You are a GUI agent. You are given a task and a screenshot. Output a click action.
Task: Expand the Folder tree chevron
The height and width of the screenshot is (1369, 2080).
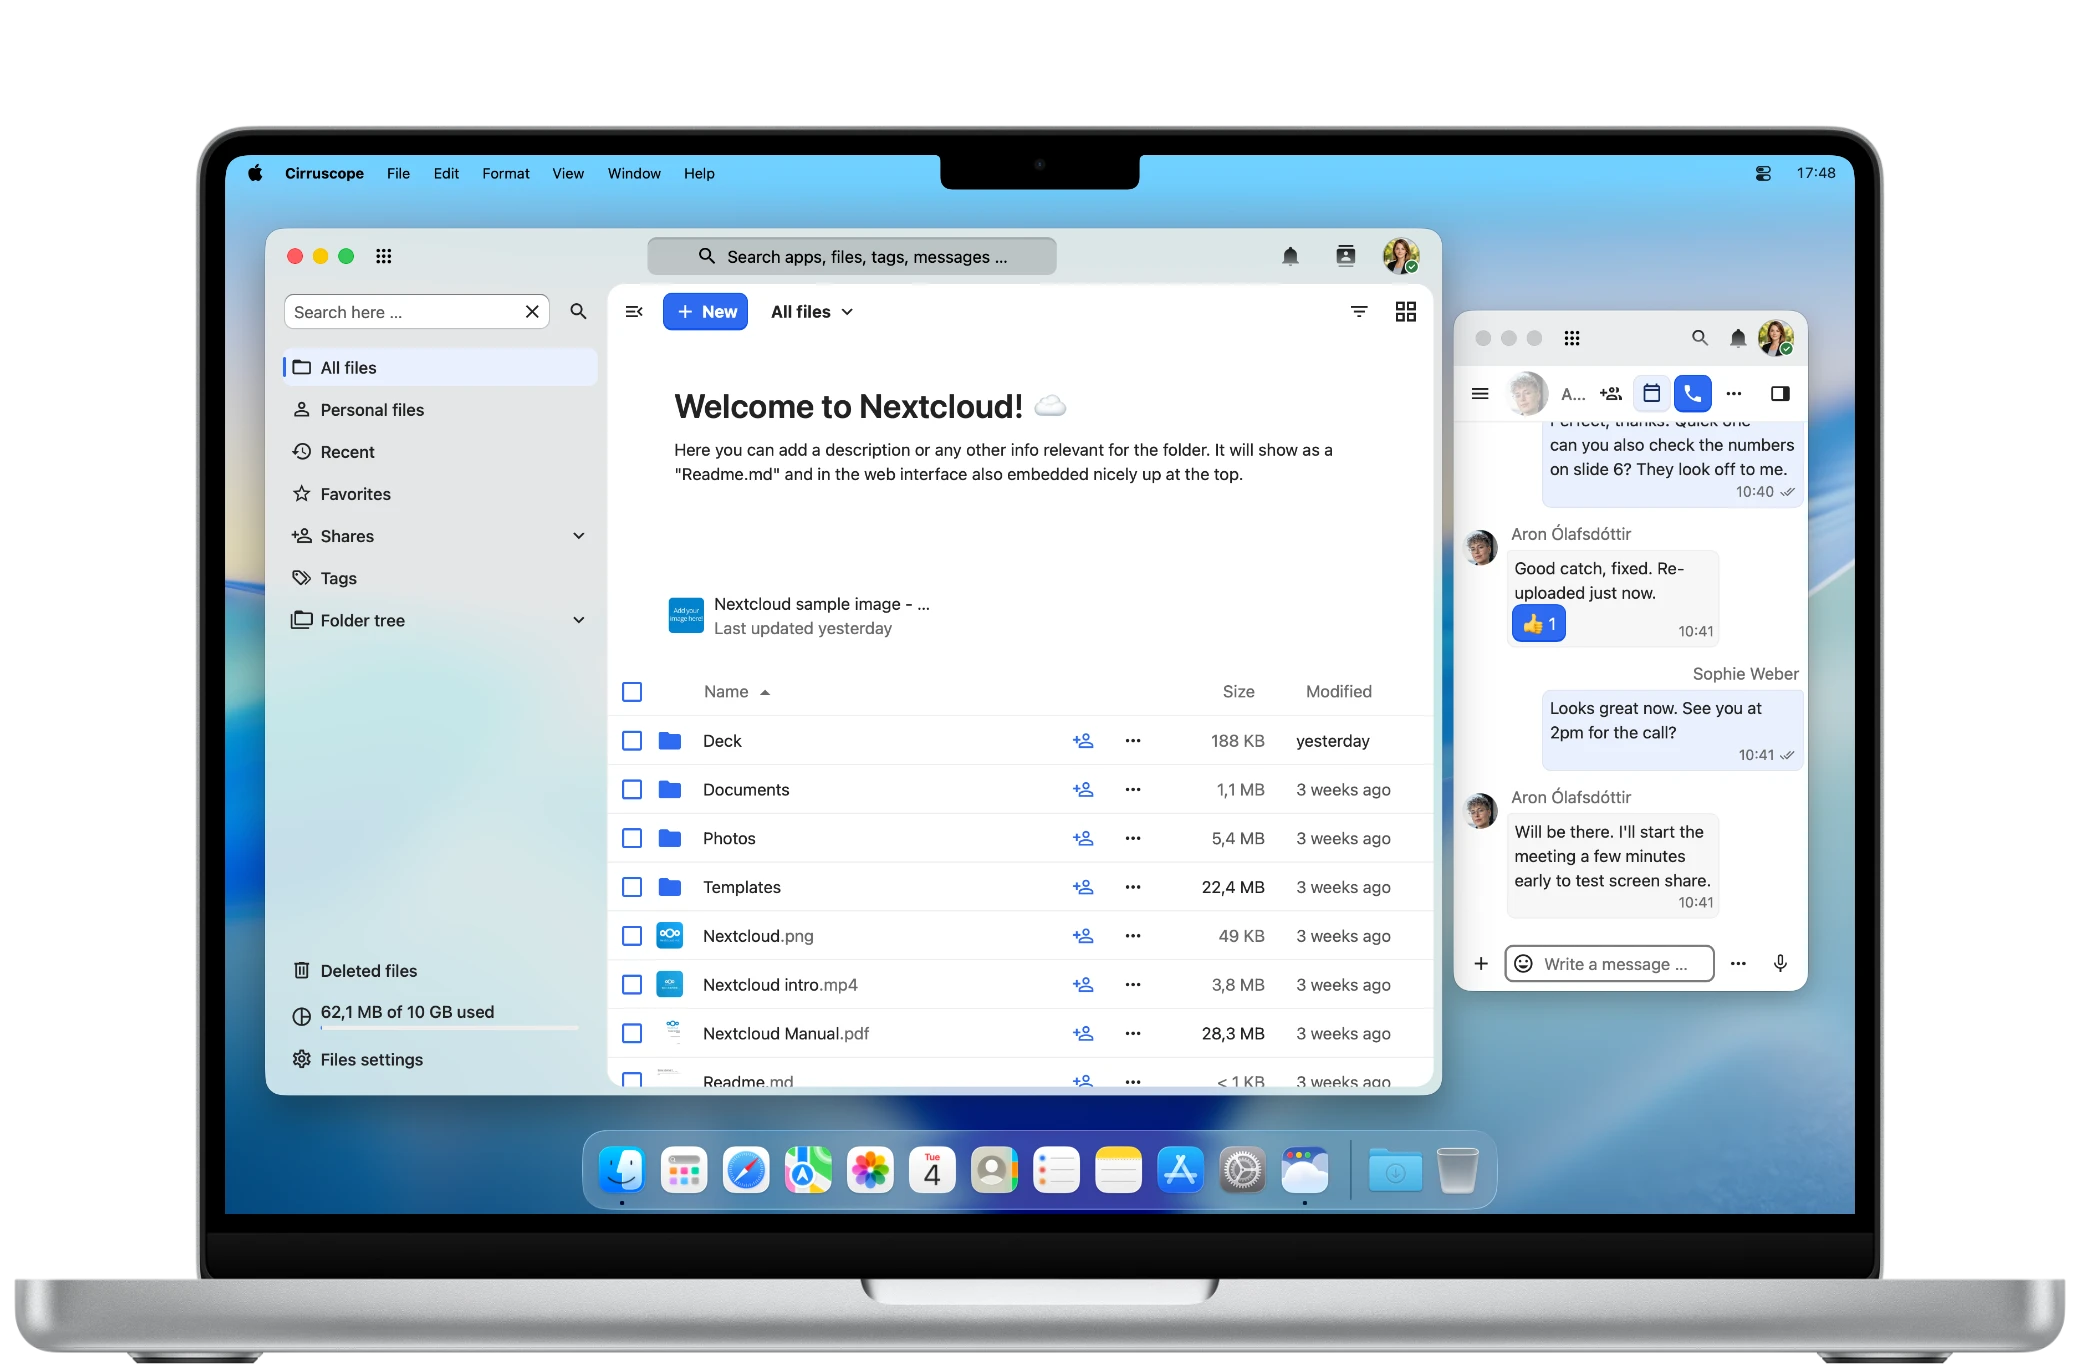click(x=578, y=620)
